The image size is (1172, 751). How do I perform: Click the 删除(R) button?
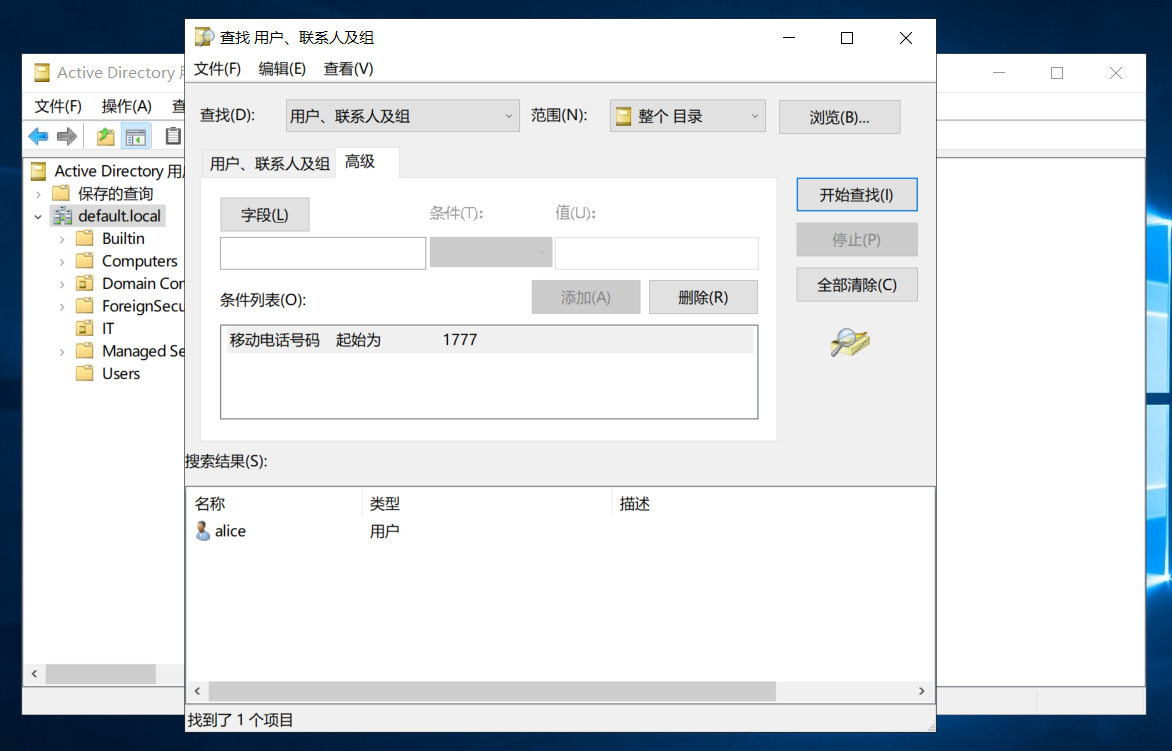click(x=702, y=297)
